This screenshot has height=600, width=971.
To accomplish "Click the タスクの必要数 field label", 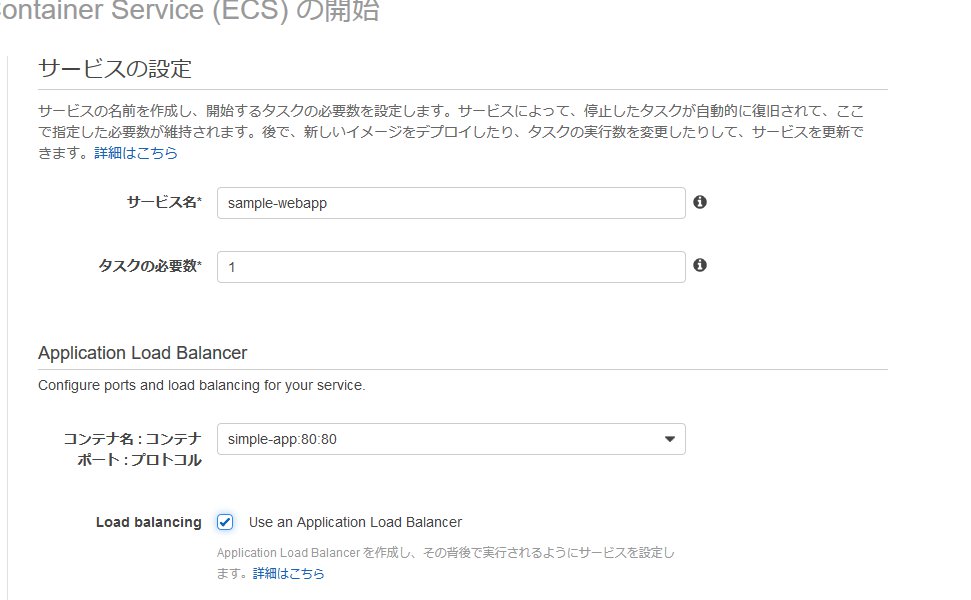I will [x=149, y=266].
